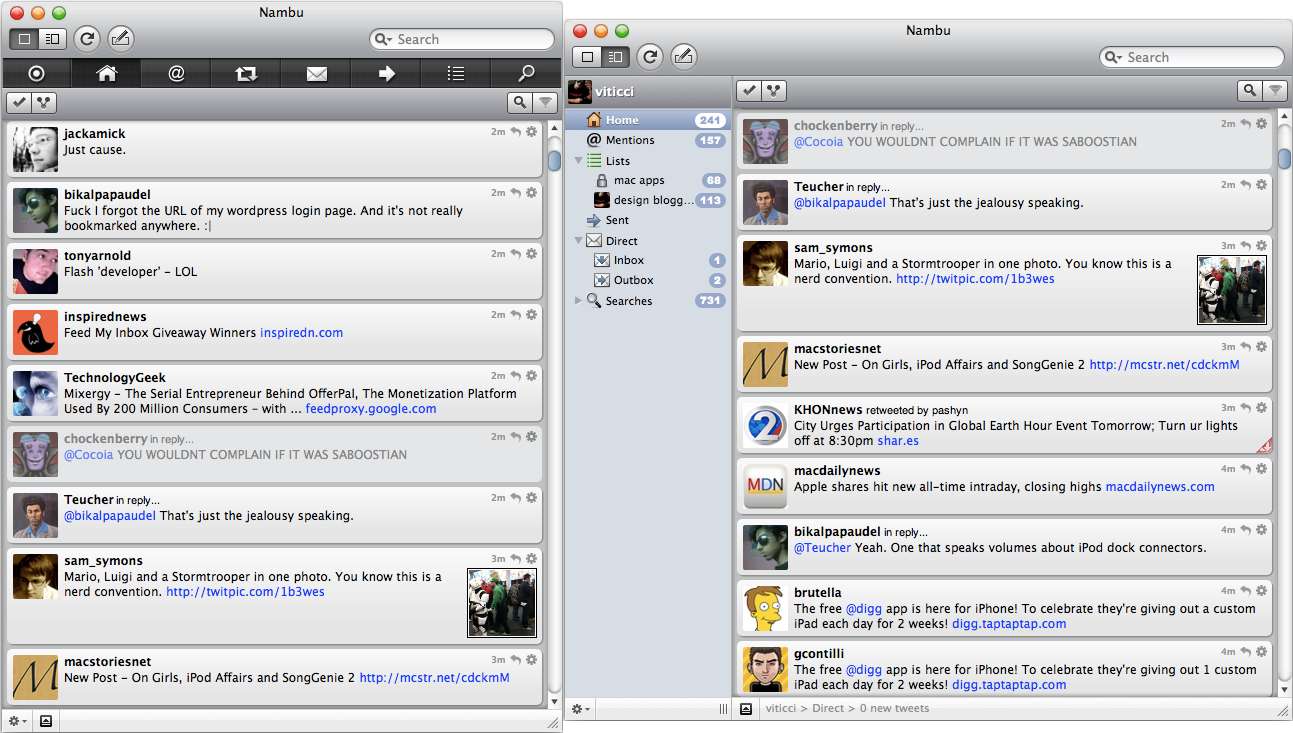Click mark all read checkmark in left window
Image resolution: width=1293 pixels, height=733 pixels.
19,102
